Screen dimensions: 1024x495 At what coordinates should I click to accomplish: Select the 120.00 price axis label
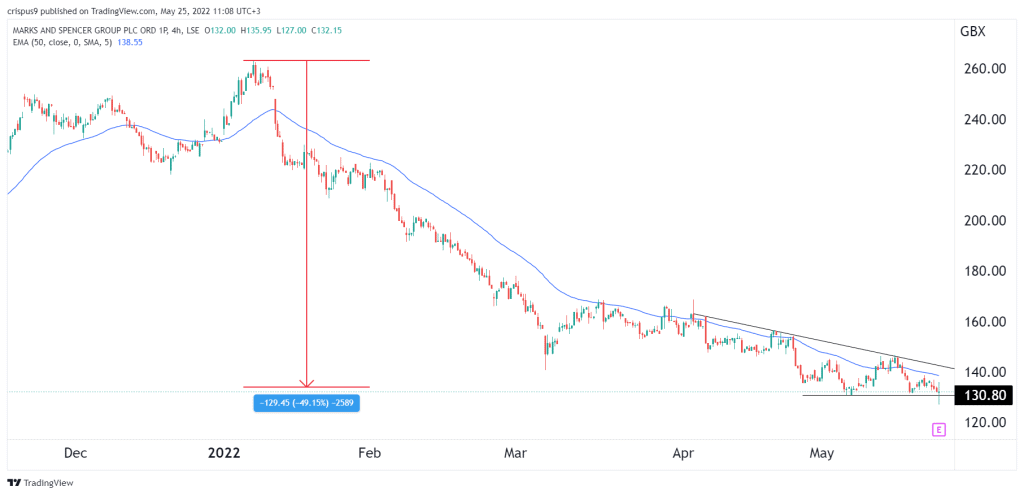click(x=985, y=423)
